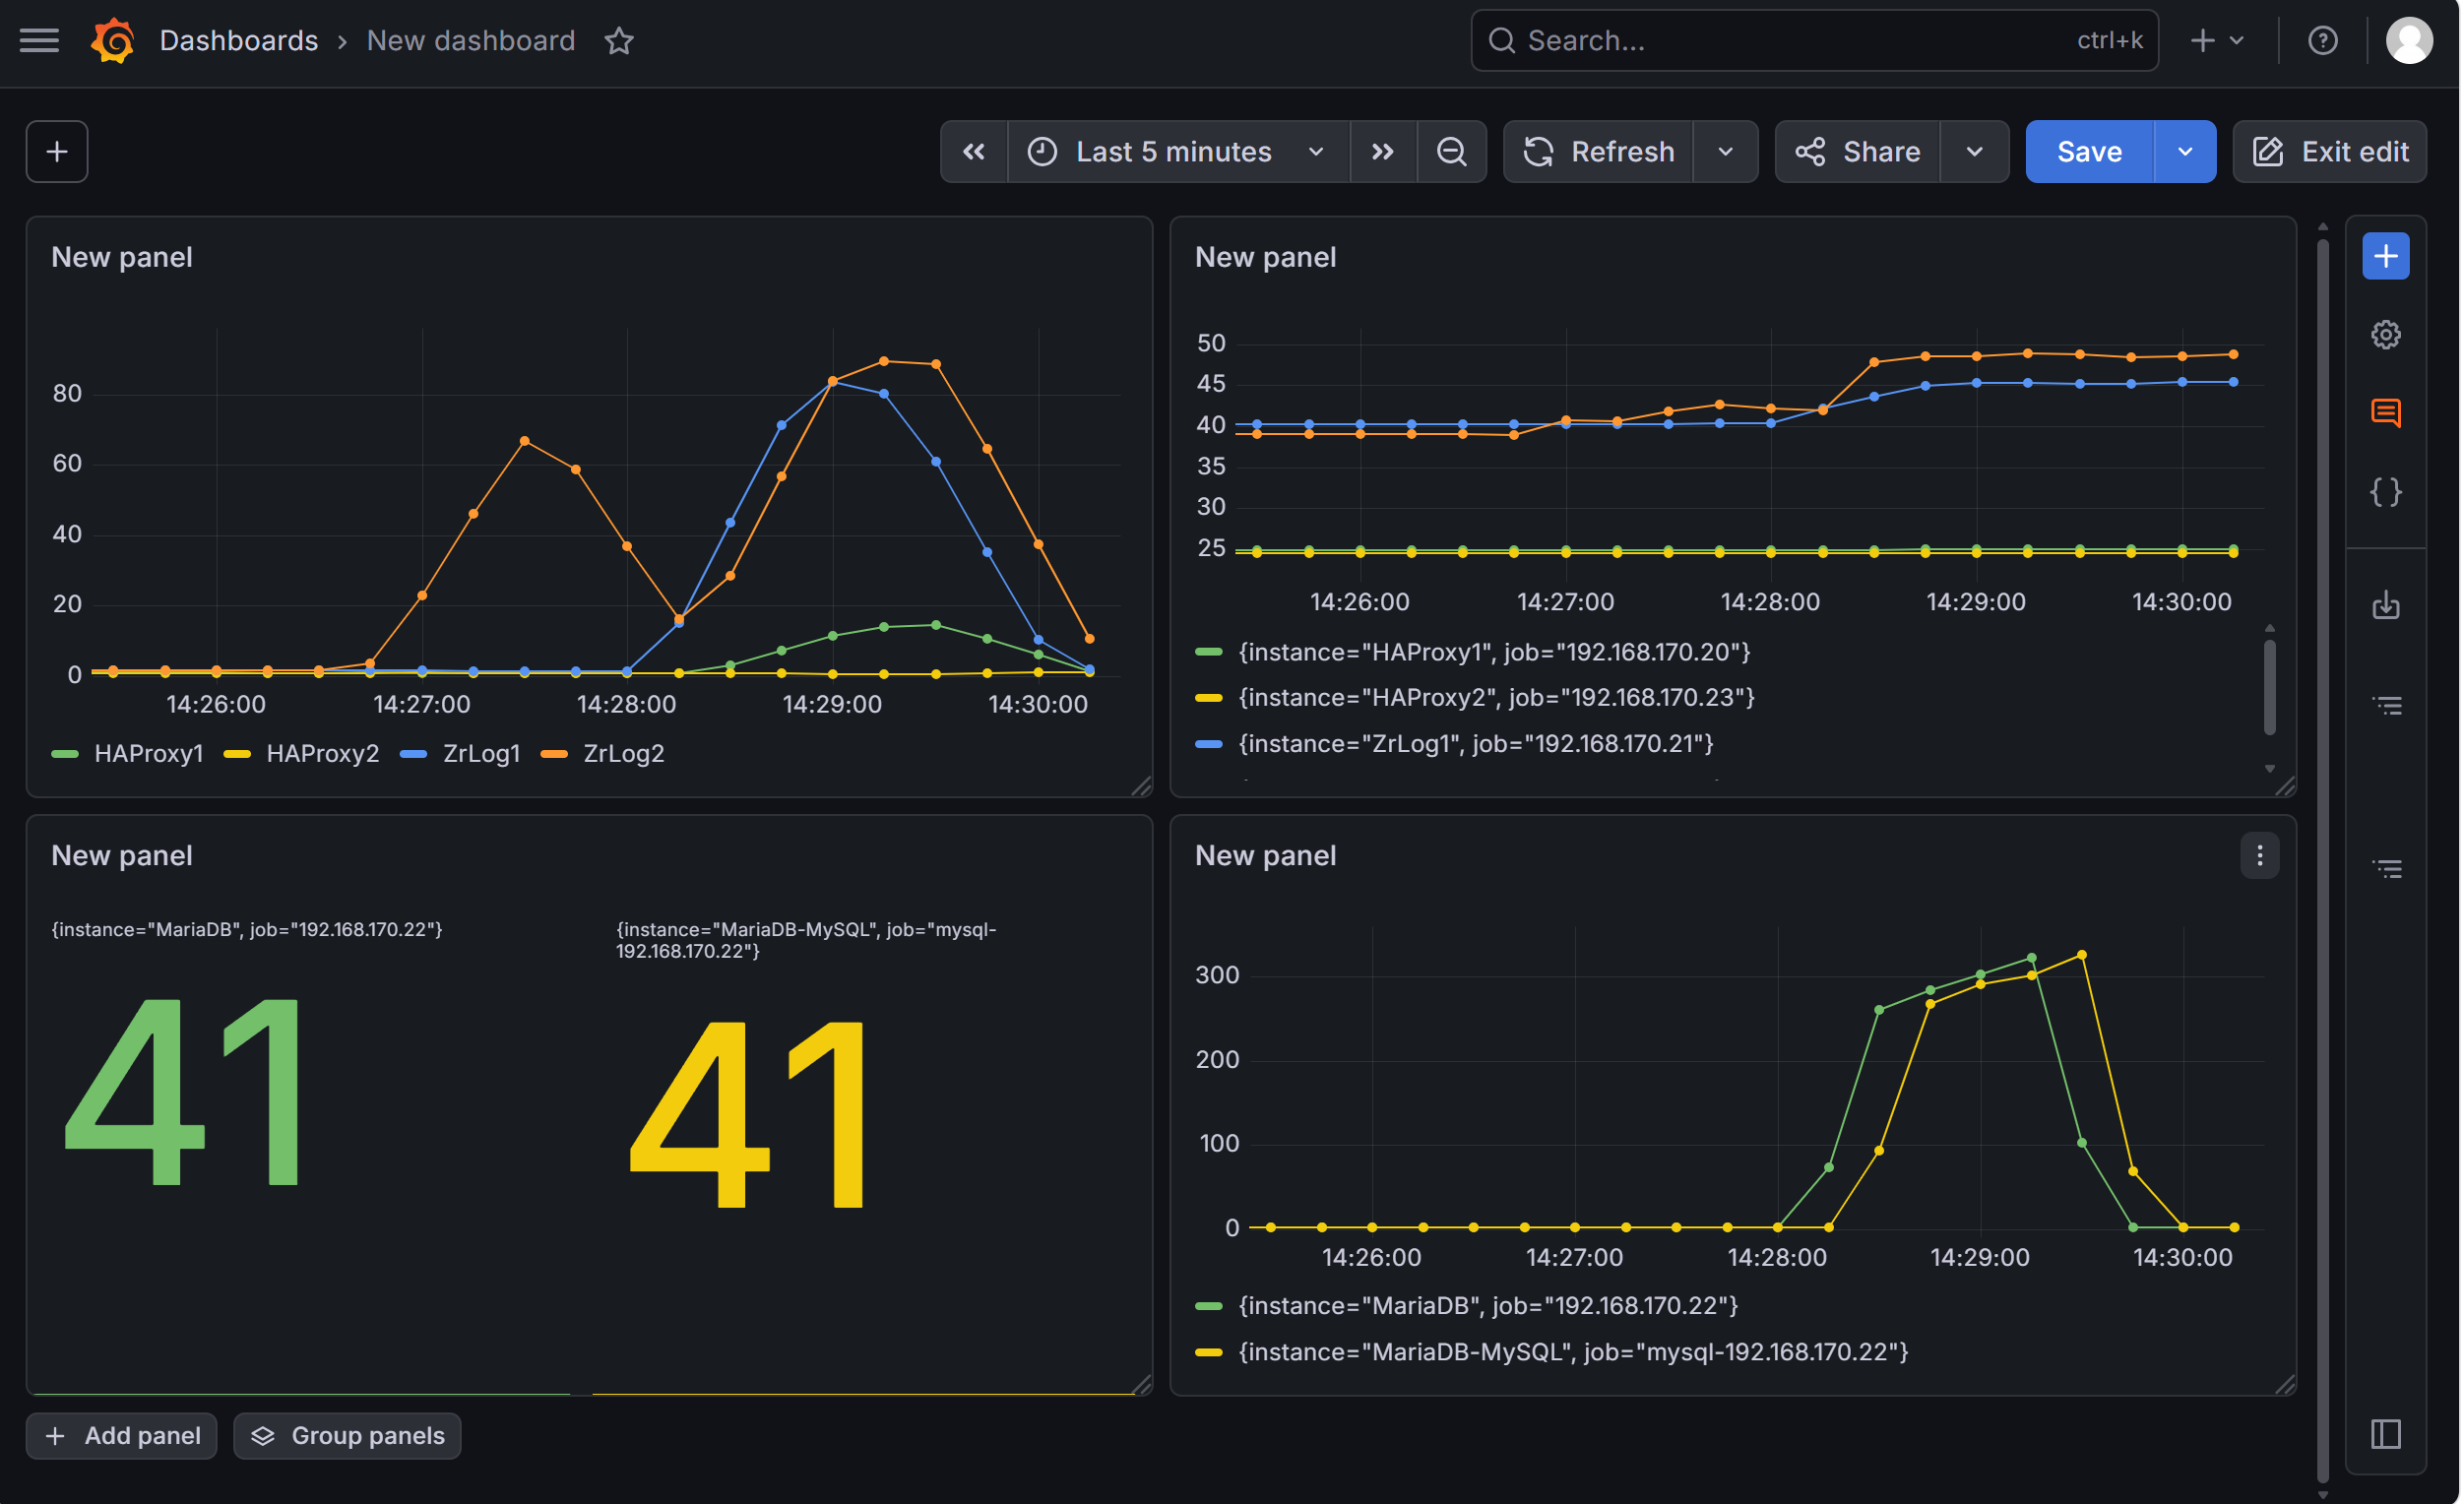Click the Add panel button
This screenshot has height=1504, width=2464.
122,1436
